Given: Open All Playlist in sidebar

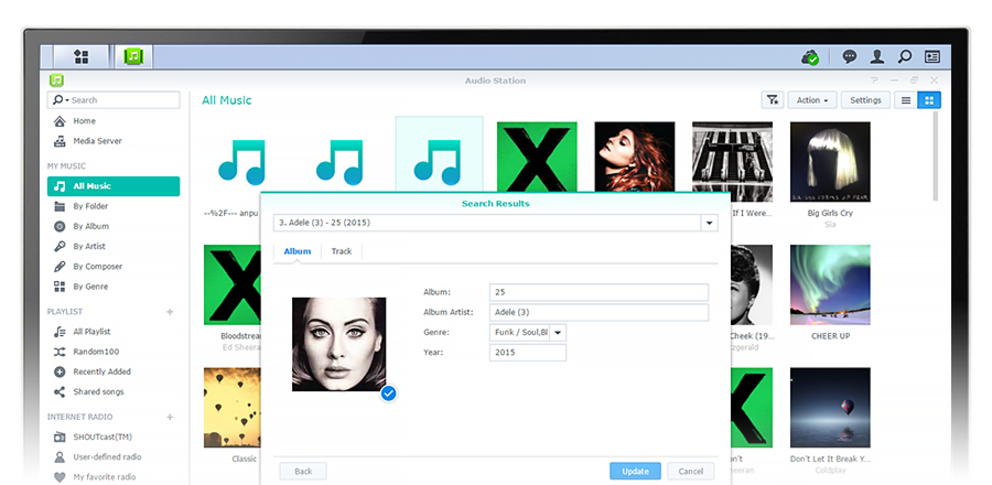Looking at the screenshot, I should [113, 331].
